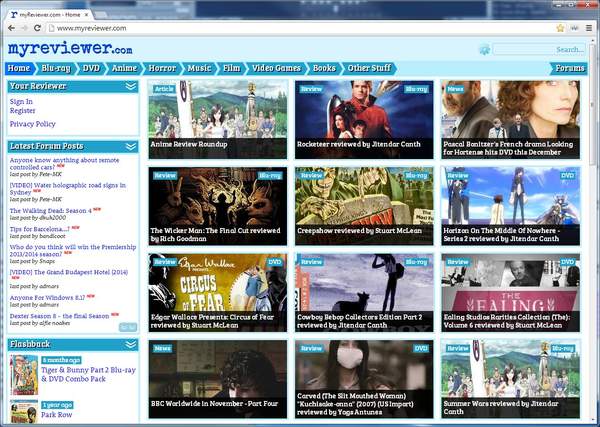This screenshot has width=600, height=427.
Task: Collapse the Latest Forum Posts panel
Action: (131, 147)
